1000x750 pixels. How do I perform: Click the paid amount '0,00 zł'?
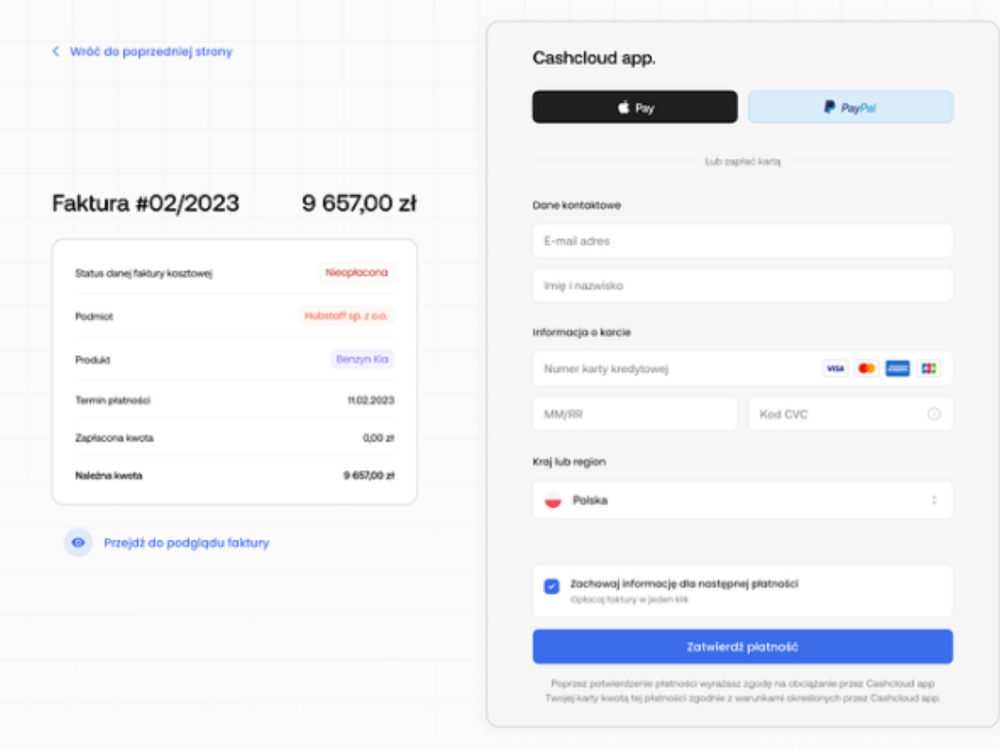point(378,438)
